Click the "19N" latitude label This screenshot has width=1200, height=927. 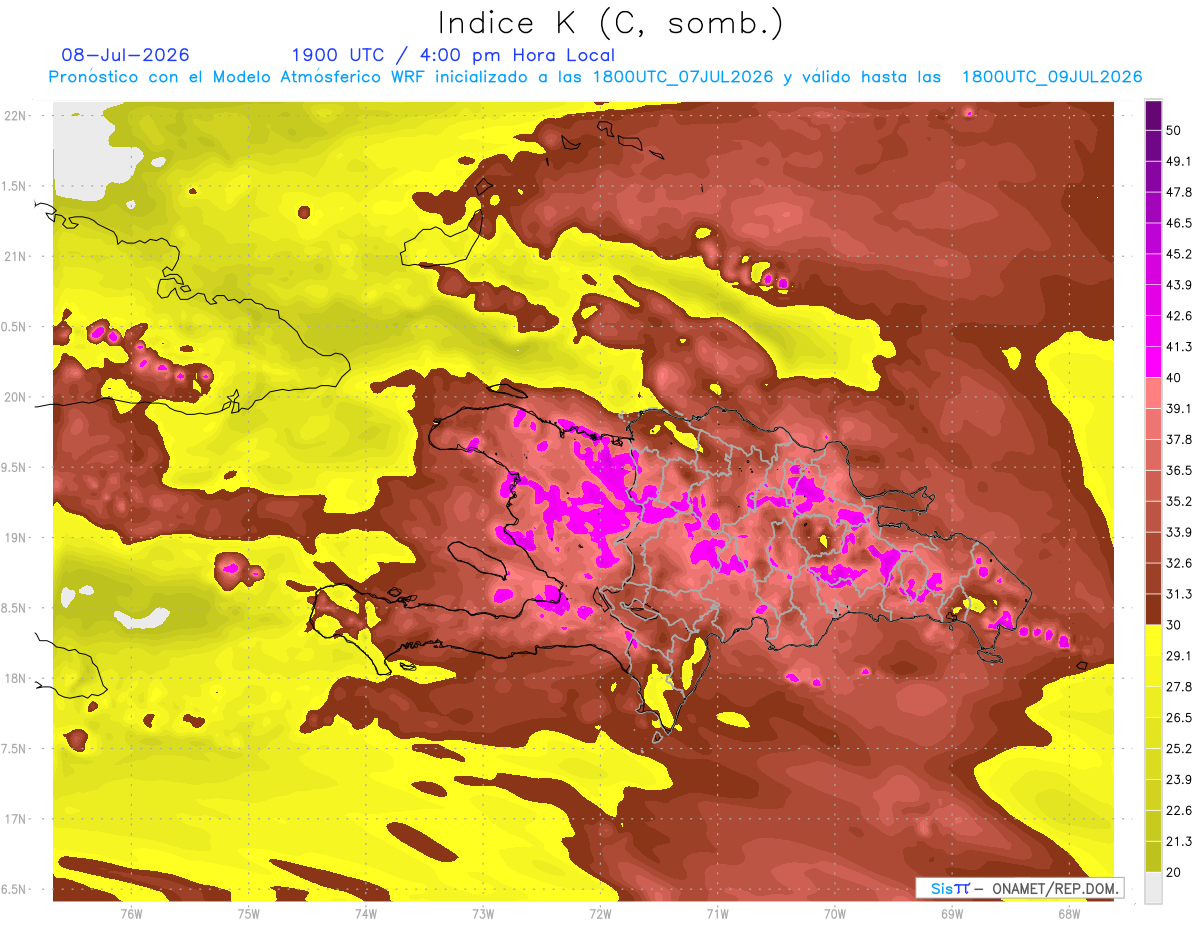pyautogui.click(x=17, y=538)
